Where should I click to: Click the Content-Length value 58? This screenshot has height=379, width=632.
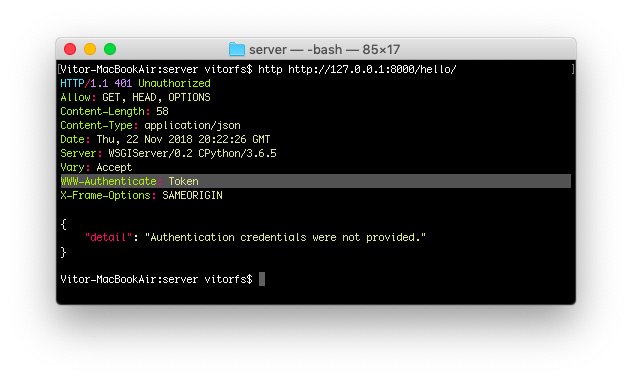[162, 111]
